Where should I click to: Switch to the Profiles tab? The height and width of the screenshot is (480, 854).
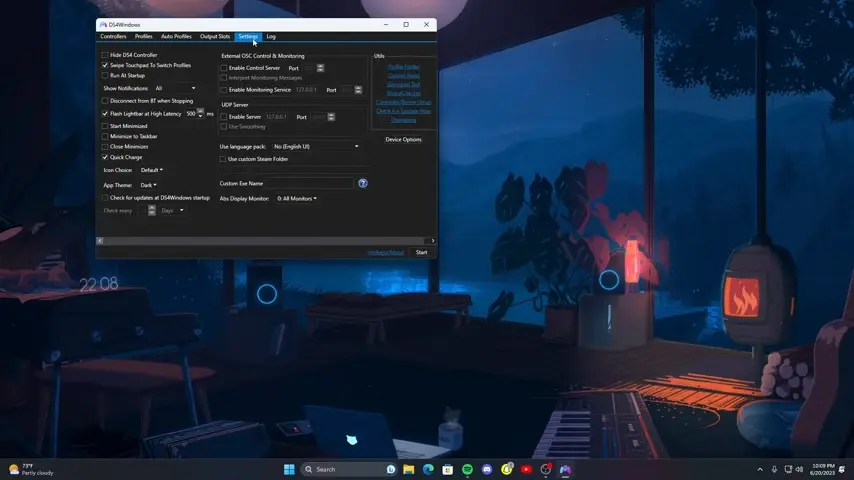coord(144,37)
